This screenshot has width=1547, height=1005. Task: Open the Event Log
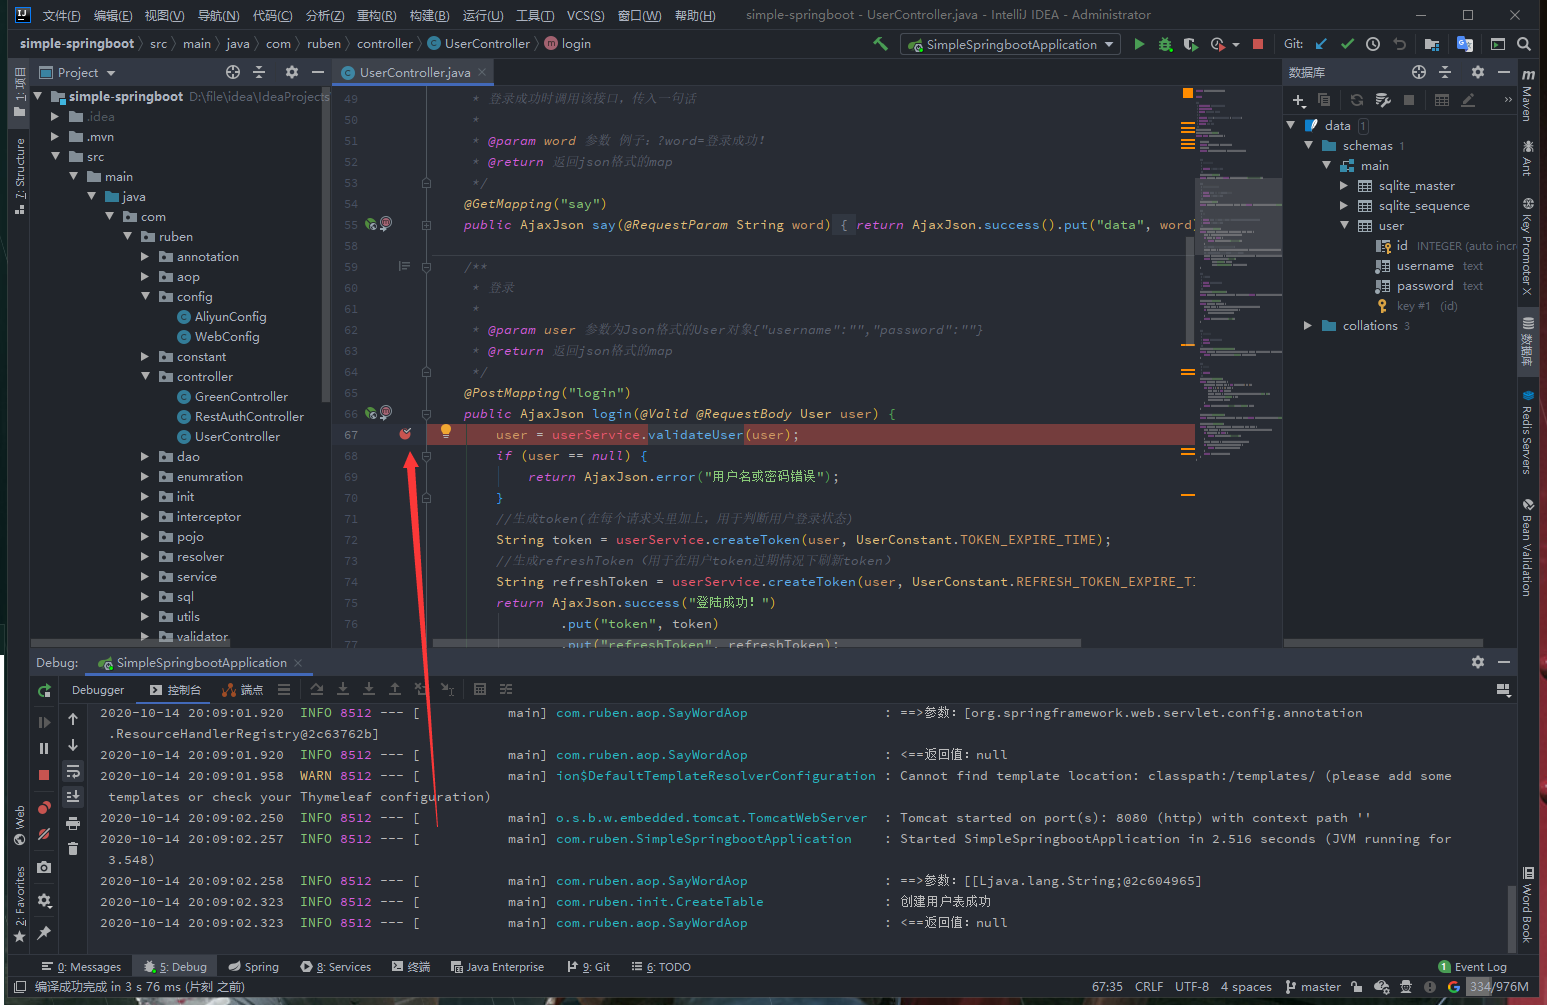1472,967
